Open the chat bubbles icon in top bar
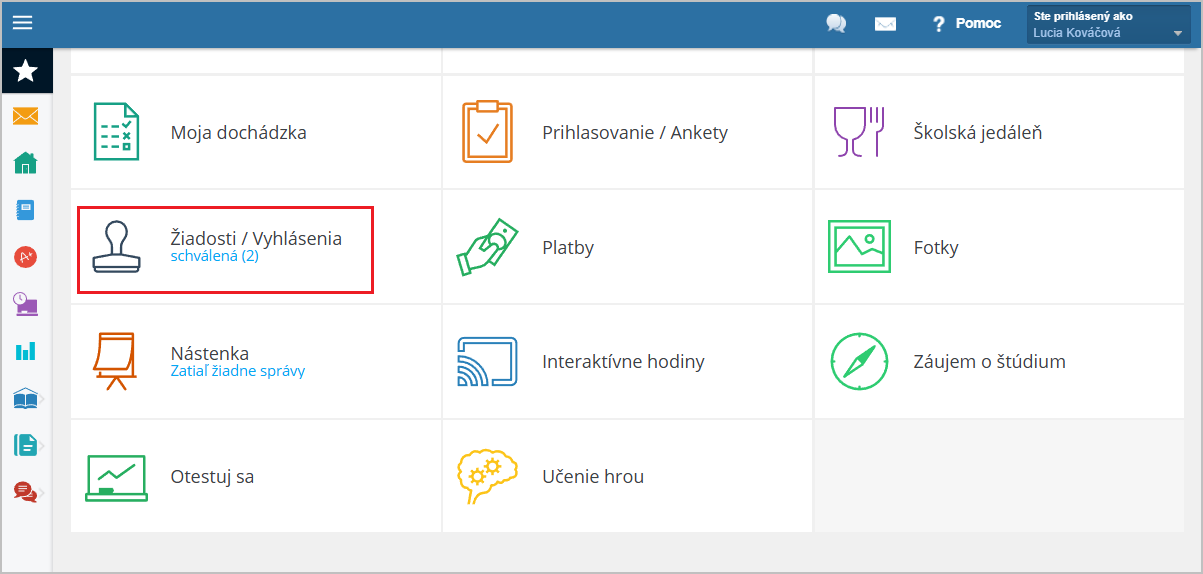 click(x=836, y=23)
